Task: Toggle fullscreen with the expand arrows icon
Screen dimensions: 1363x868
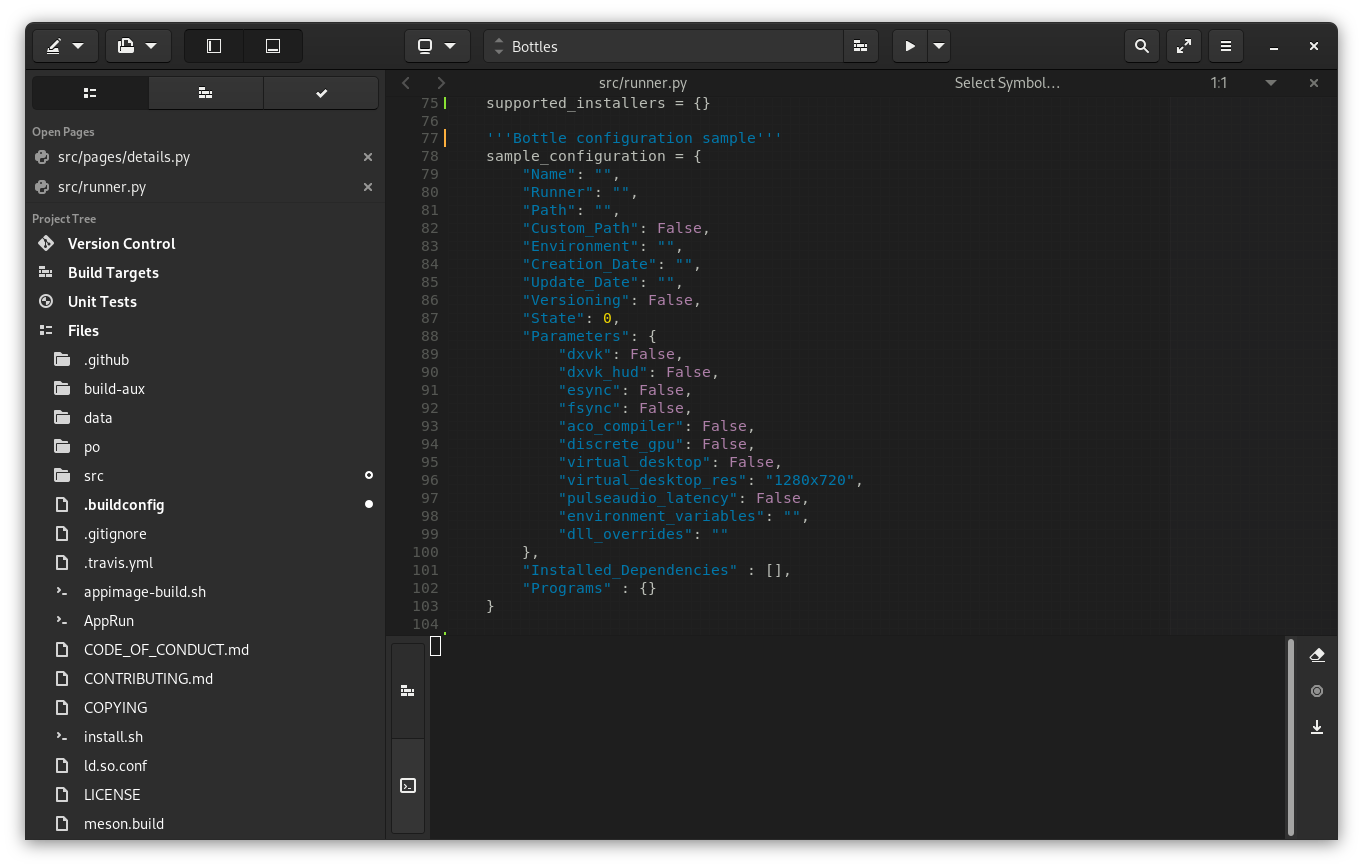Action: point(1183,46)
